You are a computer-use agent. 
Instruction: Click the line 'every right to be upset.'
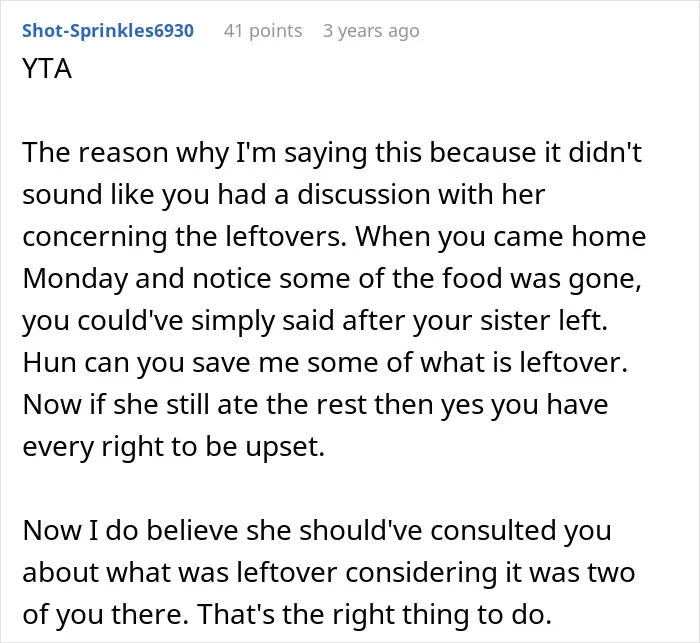tap(174, 447)
